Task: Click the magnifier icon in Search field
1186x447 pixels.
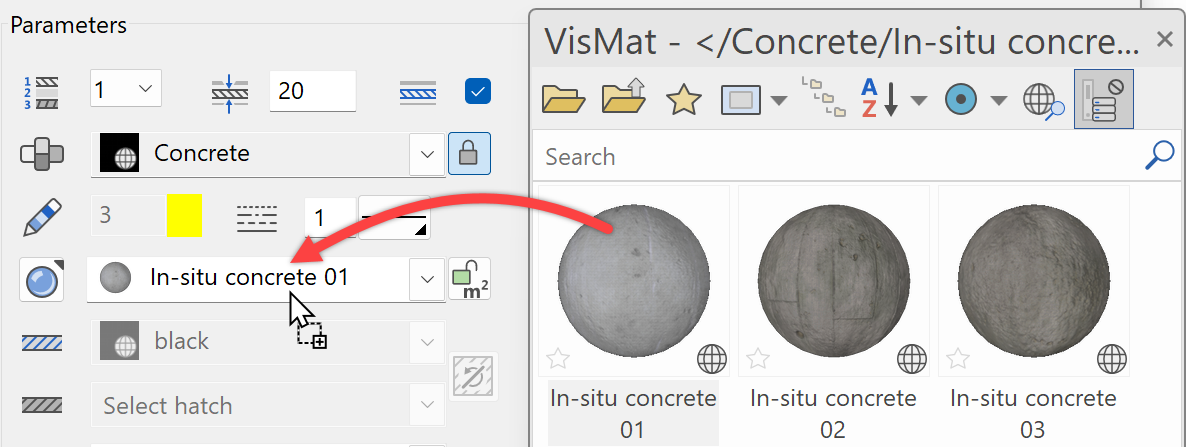Action: 1158,156
